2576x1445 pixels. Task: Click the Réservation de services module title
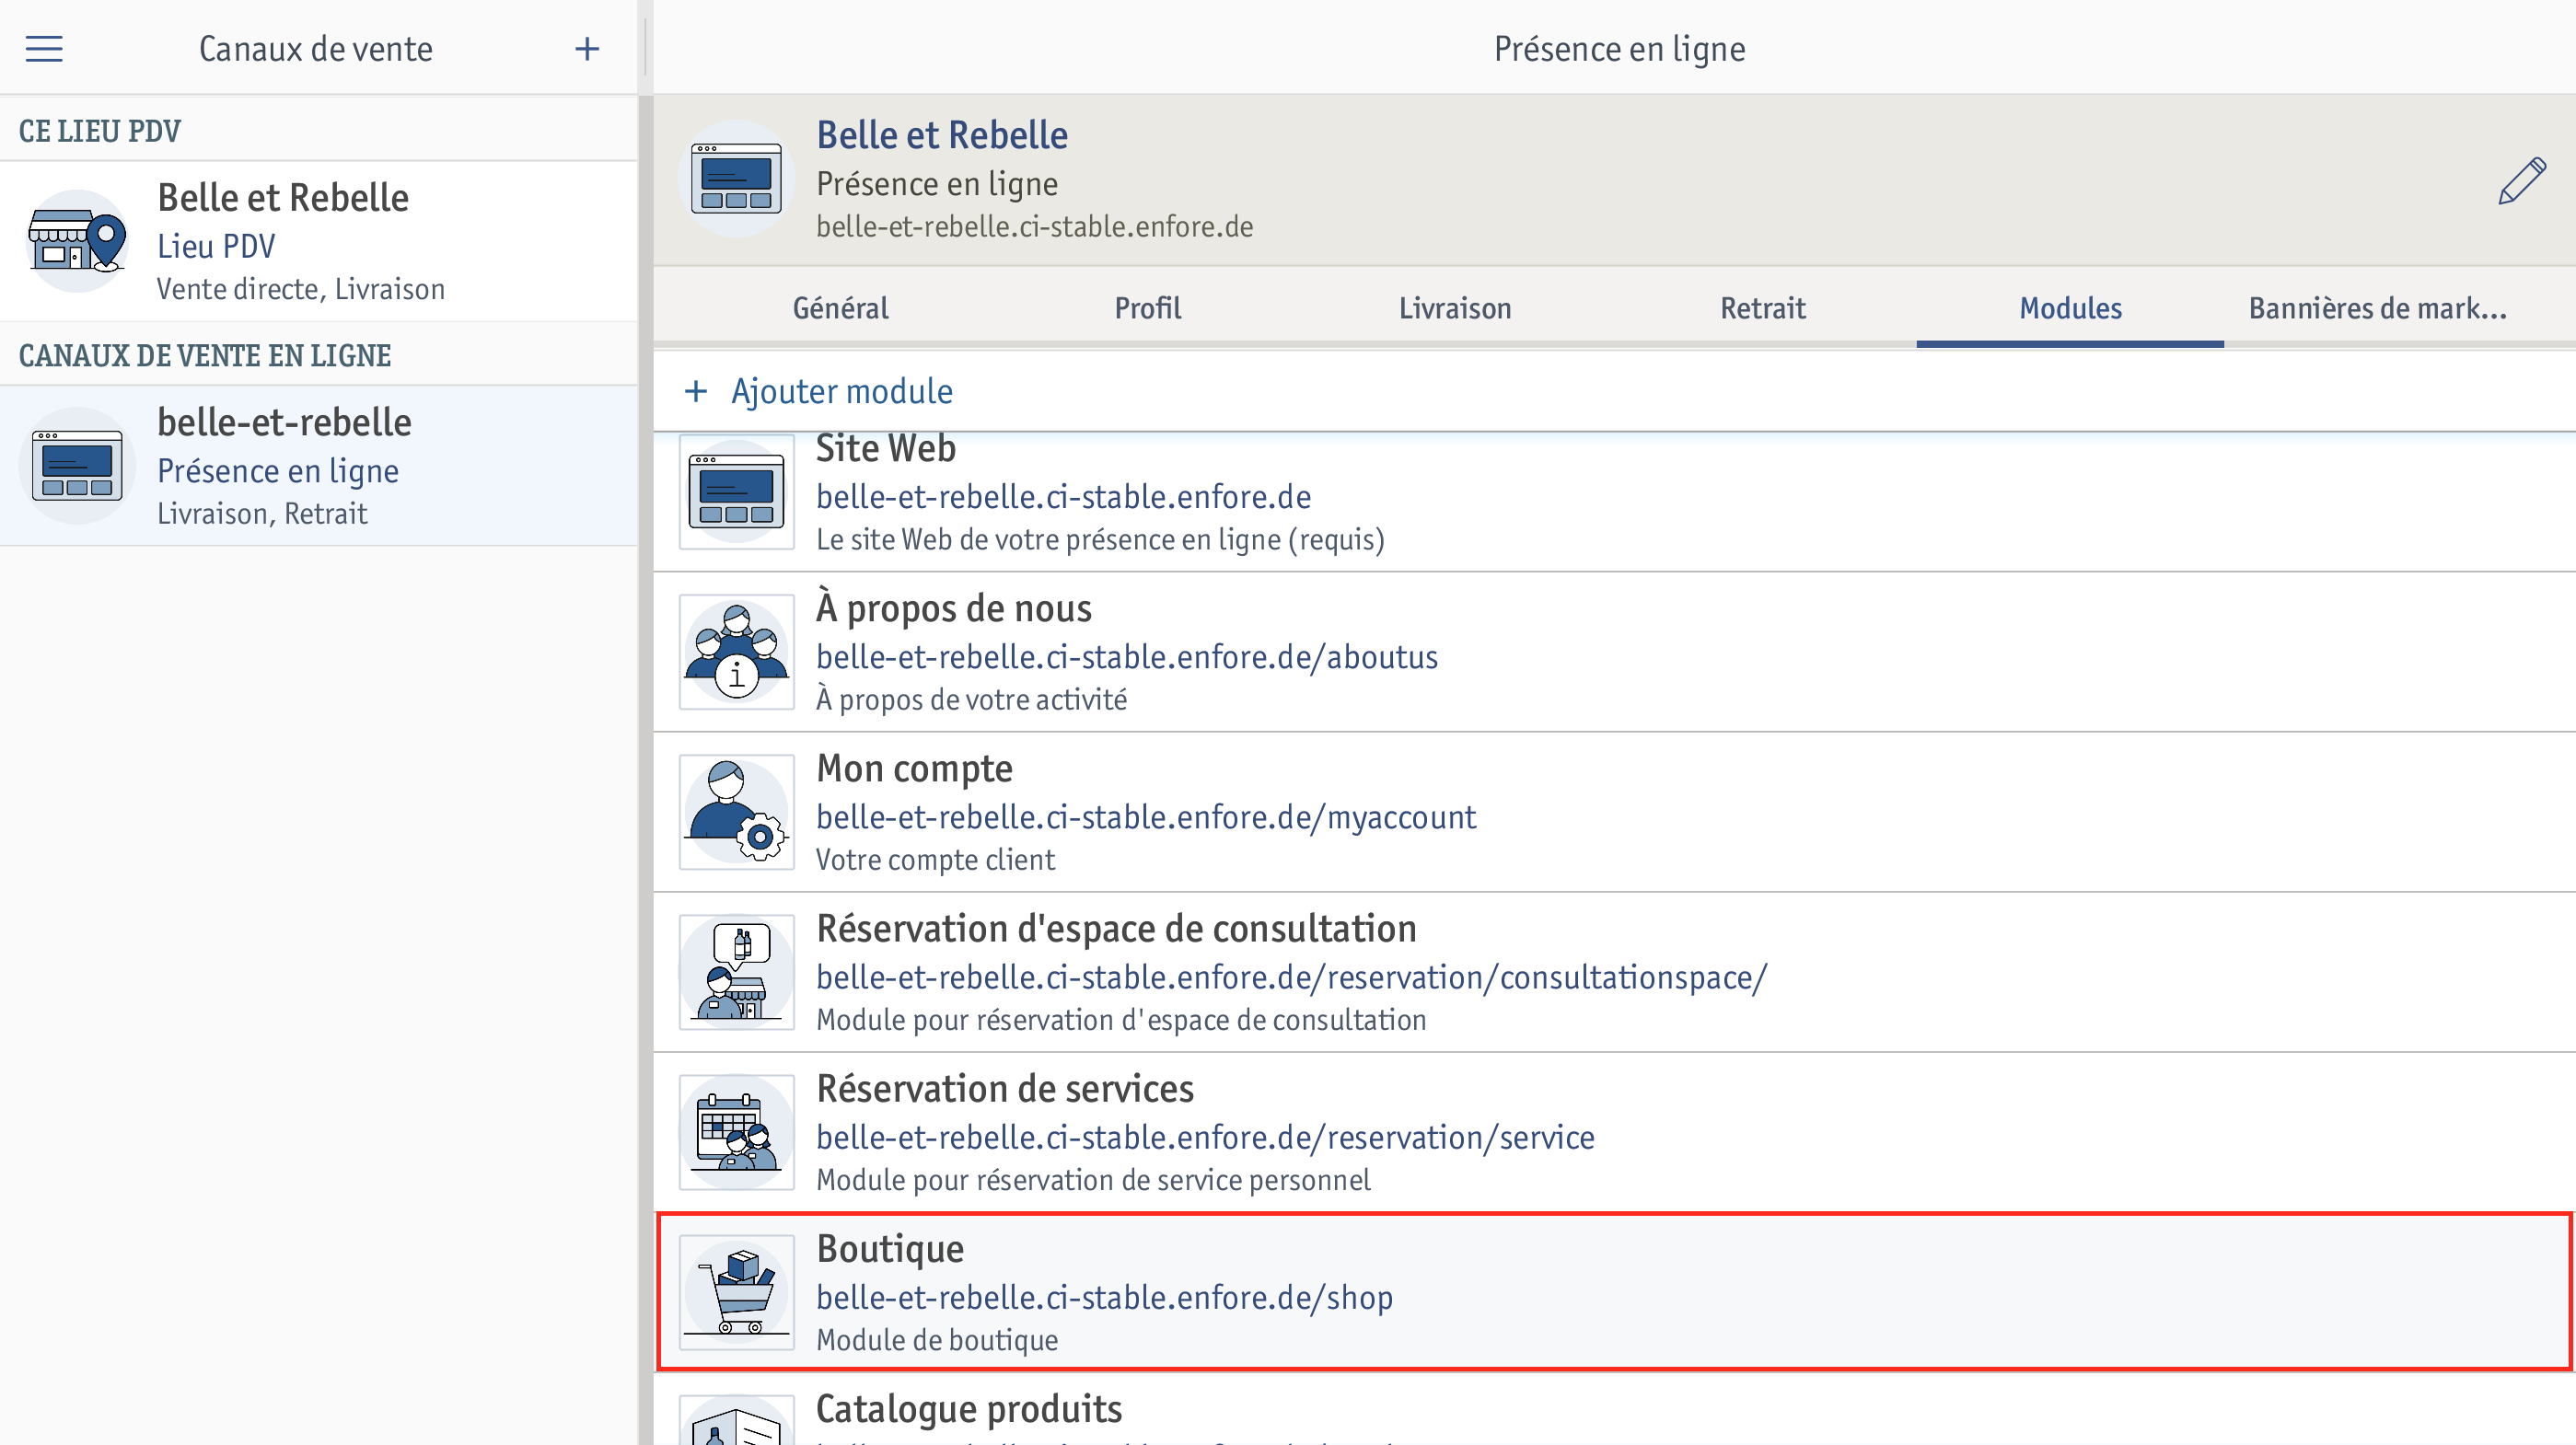point(1005,1088)
